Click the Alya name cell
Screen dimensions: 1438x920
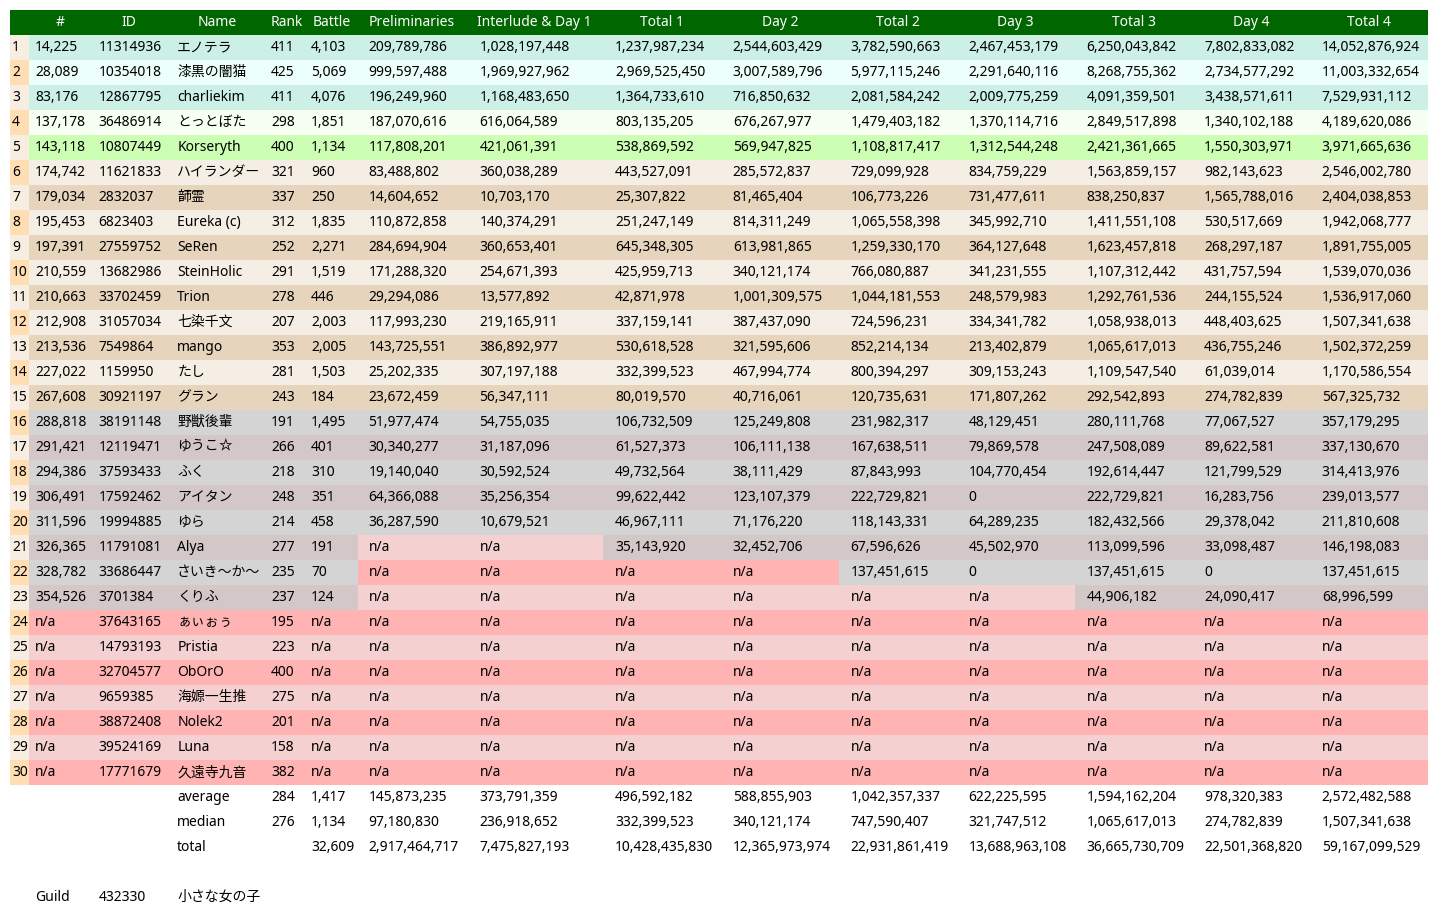(x=191, y=546)
